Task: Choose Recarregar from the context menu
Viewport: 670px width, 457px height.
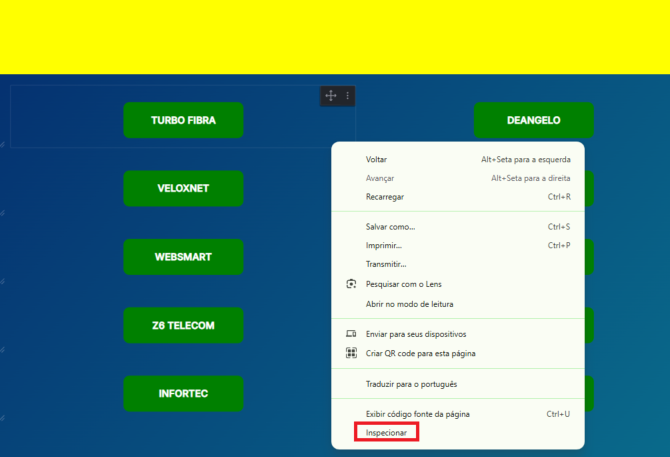Action: coord(458,197)
